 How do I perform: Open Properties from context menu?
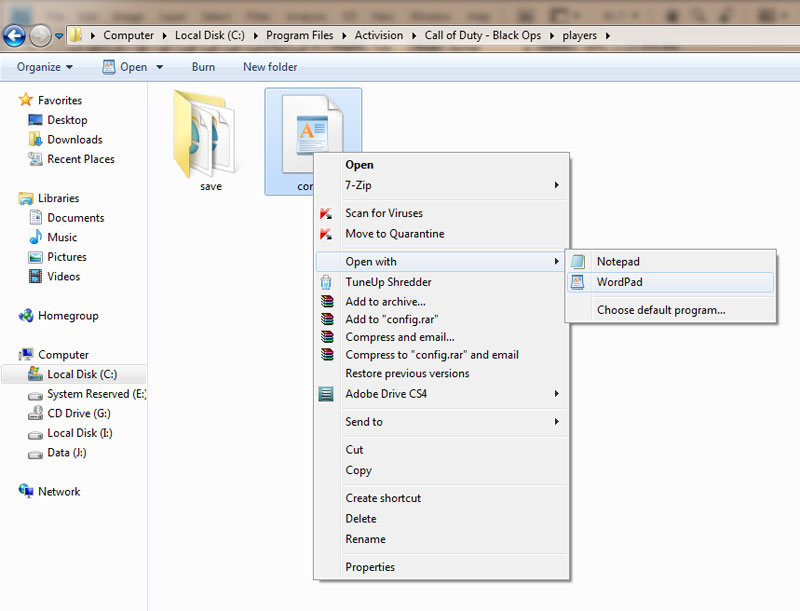click(x=442, y=567)
